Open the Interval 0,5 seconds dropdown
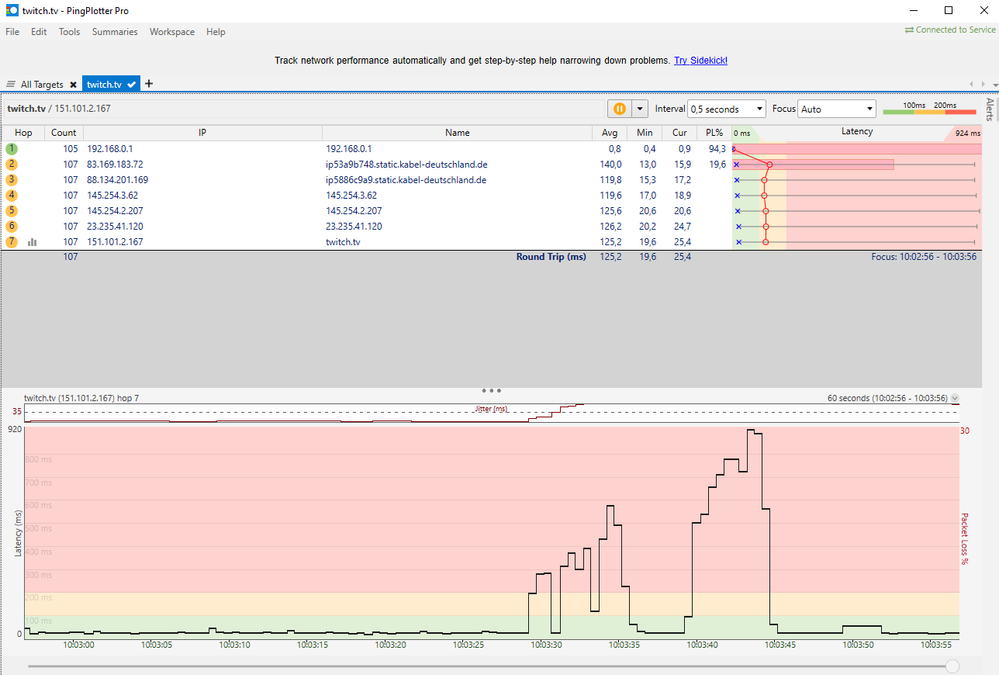 coord(726,109)
